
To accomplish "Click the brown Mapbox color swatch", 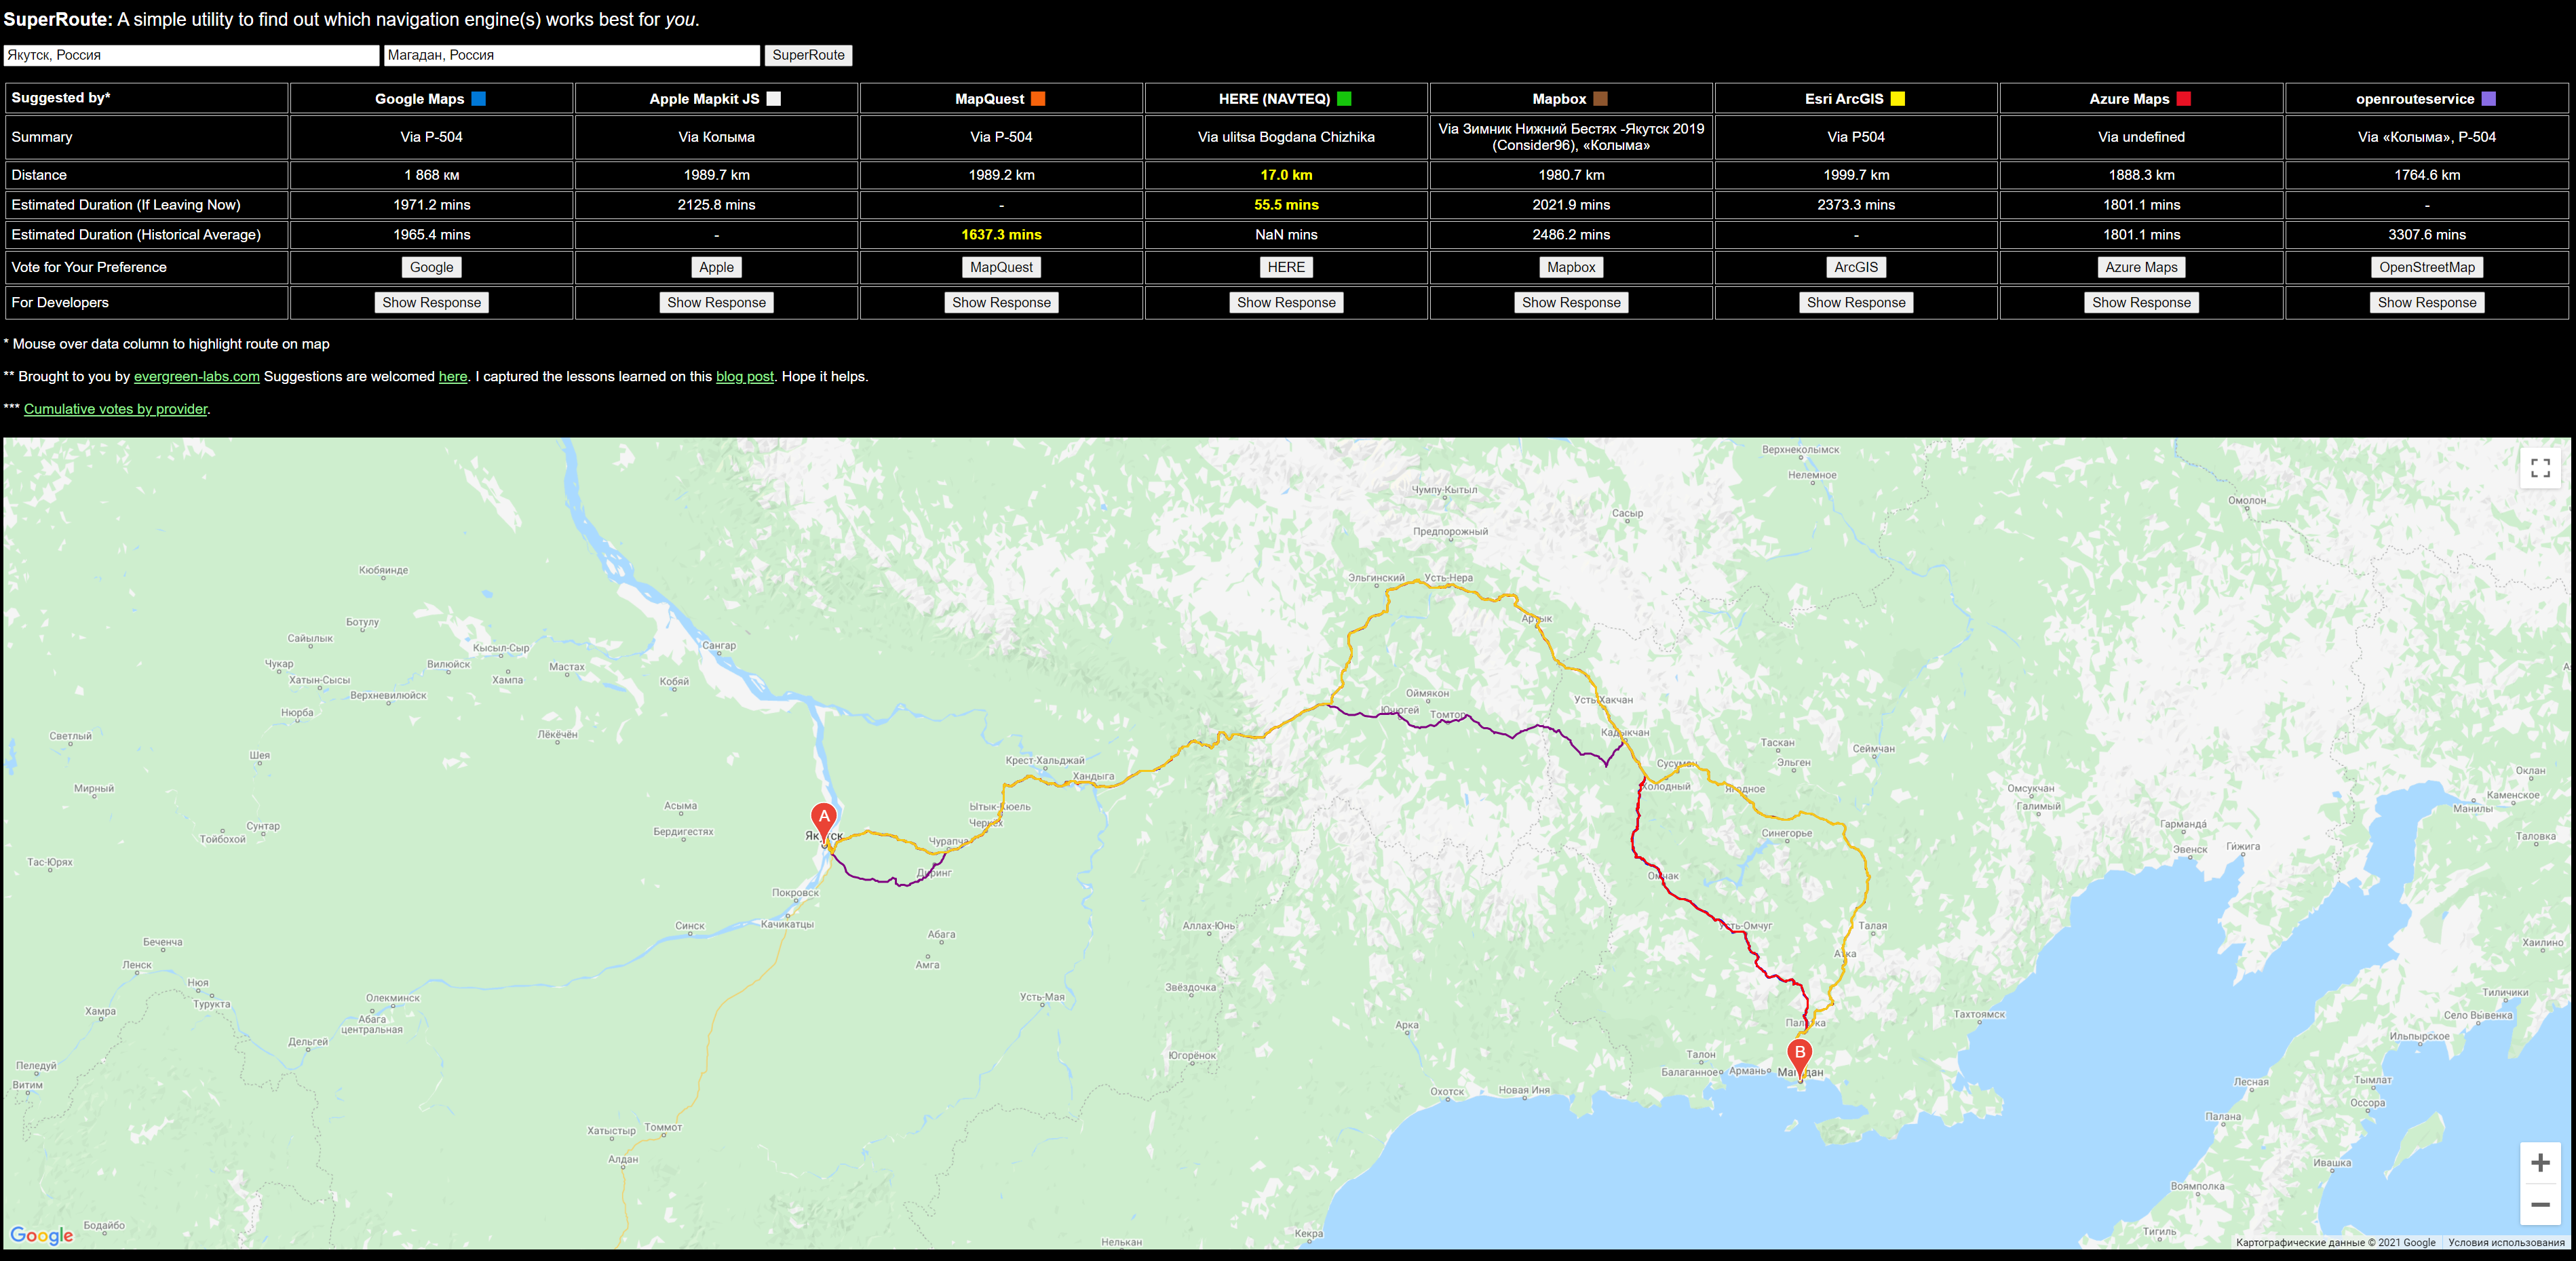I will (x=1600, y=98).
